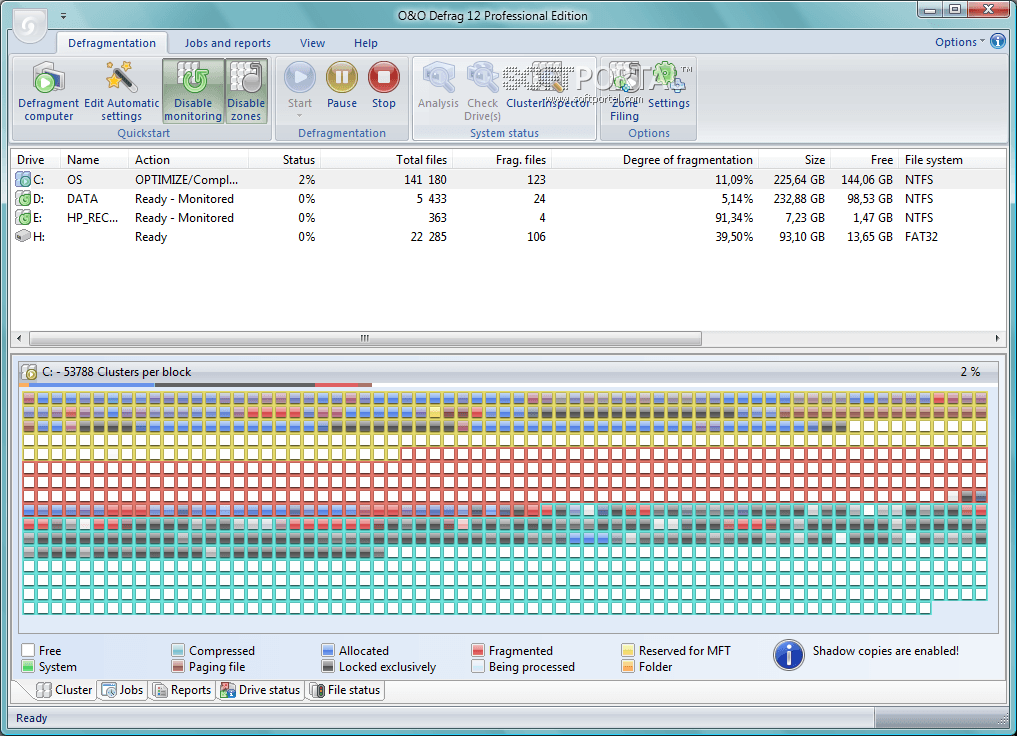
Task: Click the Analysis icon
Action: coord(438,77)
